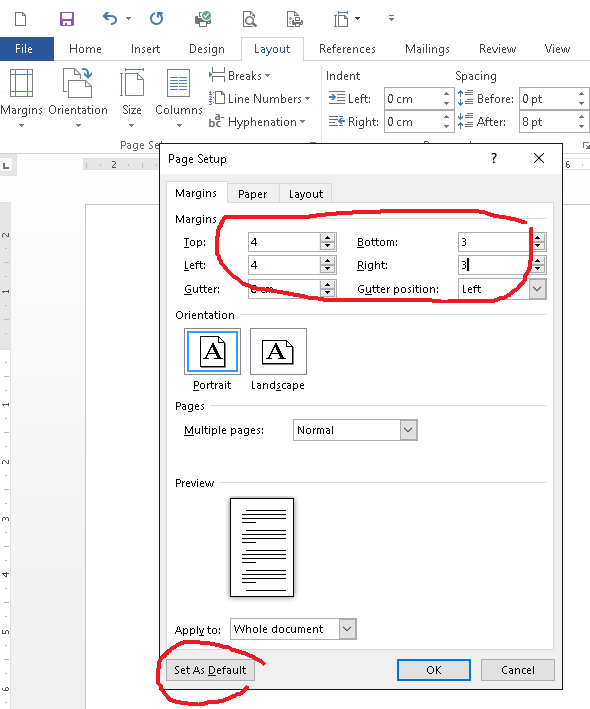This screenshot has height=709, width=590.
Task: Open the Margins ribbon button
Action: coord(21,98)
